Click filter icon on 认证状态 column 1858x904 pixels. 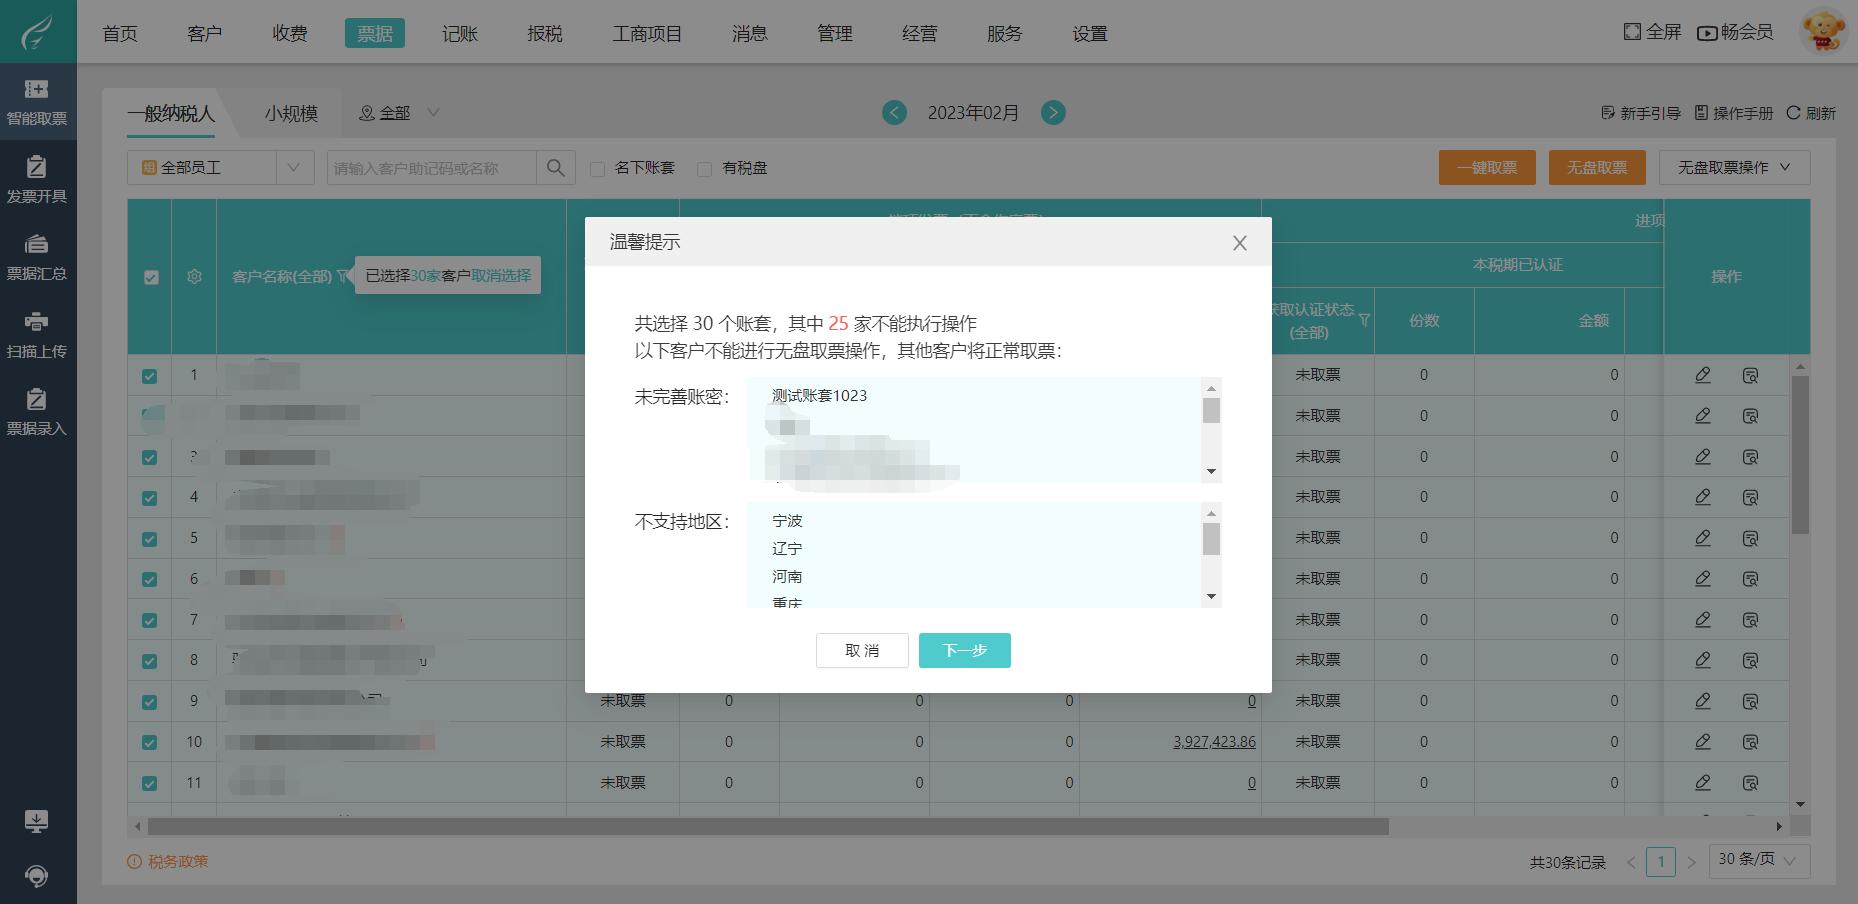1364,320
